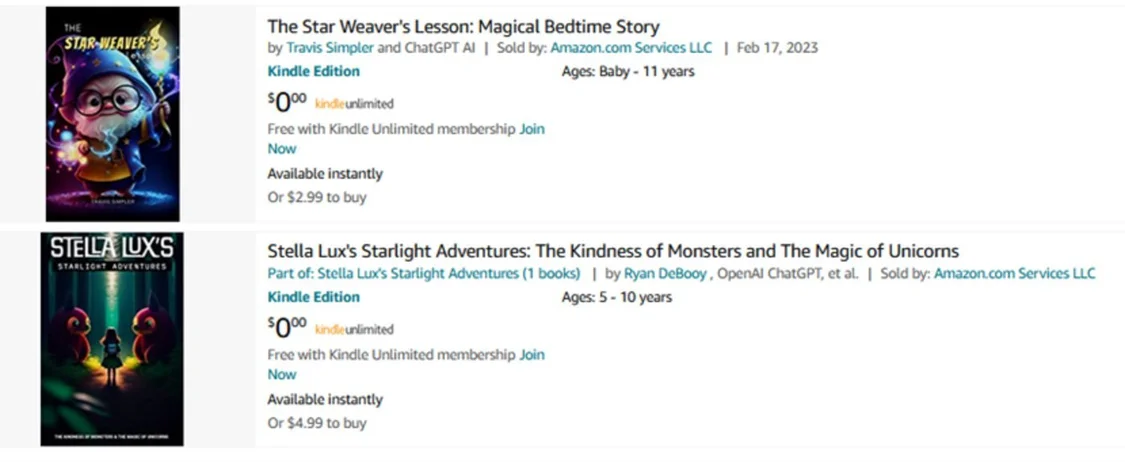Join Now for Kindle Unlimited on first book
Viewport: 1125px width, 462px height.
(532, 129)
